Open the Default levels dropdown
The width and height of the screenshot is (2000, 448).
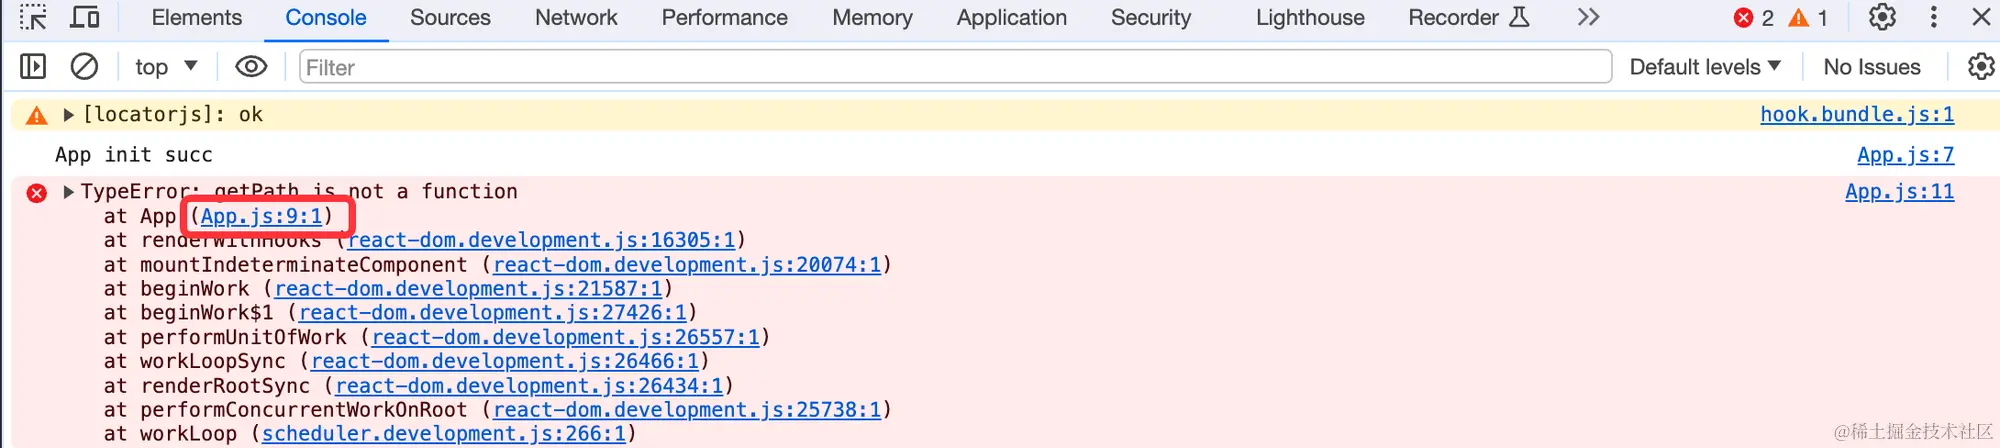click(x=1705, y=67)
